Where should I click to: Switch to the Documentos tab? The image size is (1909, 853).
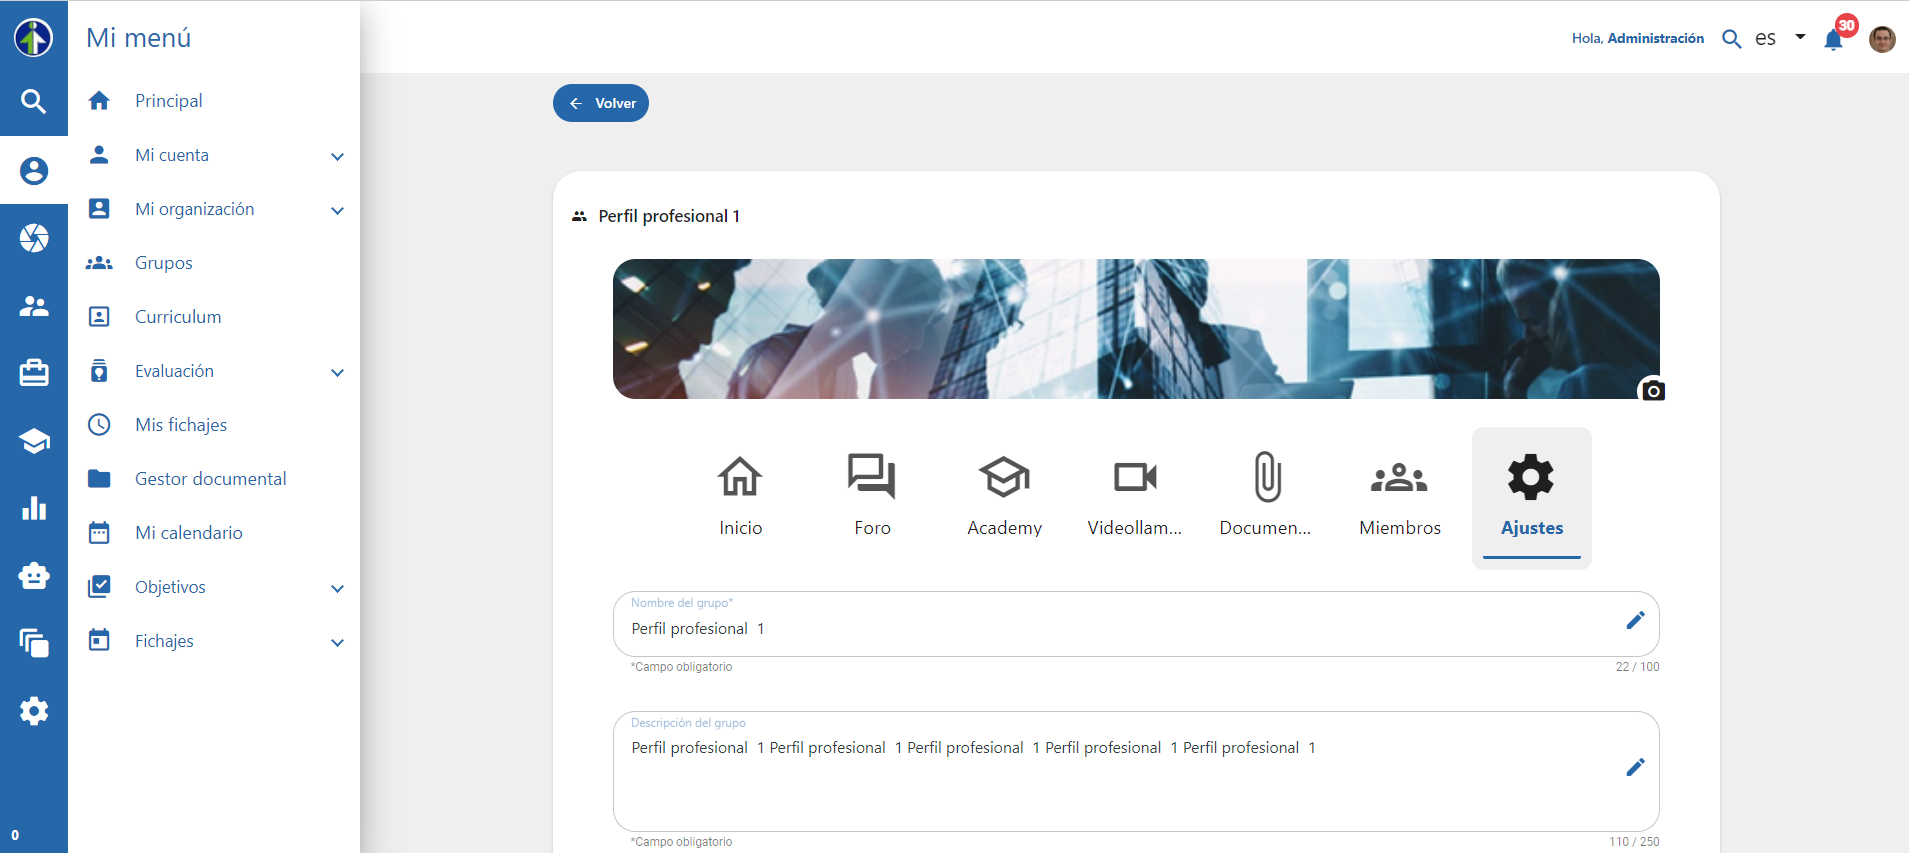pos(1266,497)
